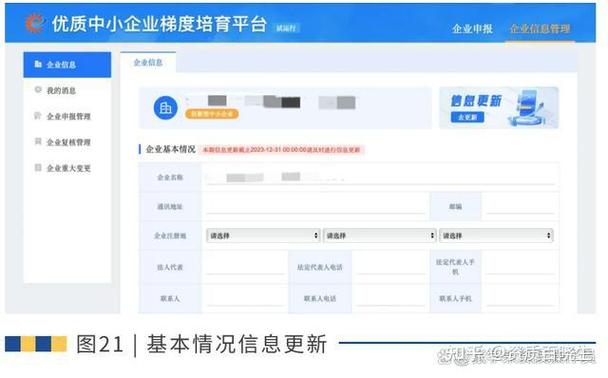Focus the 法定代表人电话 input field
The height and width of the screenshot is (378, 608).
[390, 267]
